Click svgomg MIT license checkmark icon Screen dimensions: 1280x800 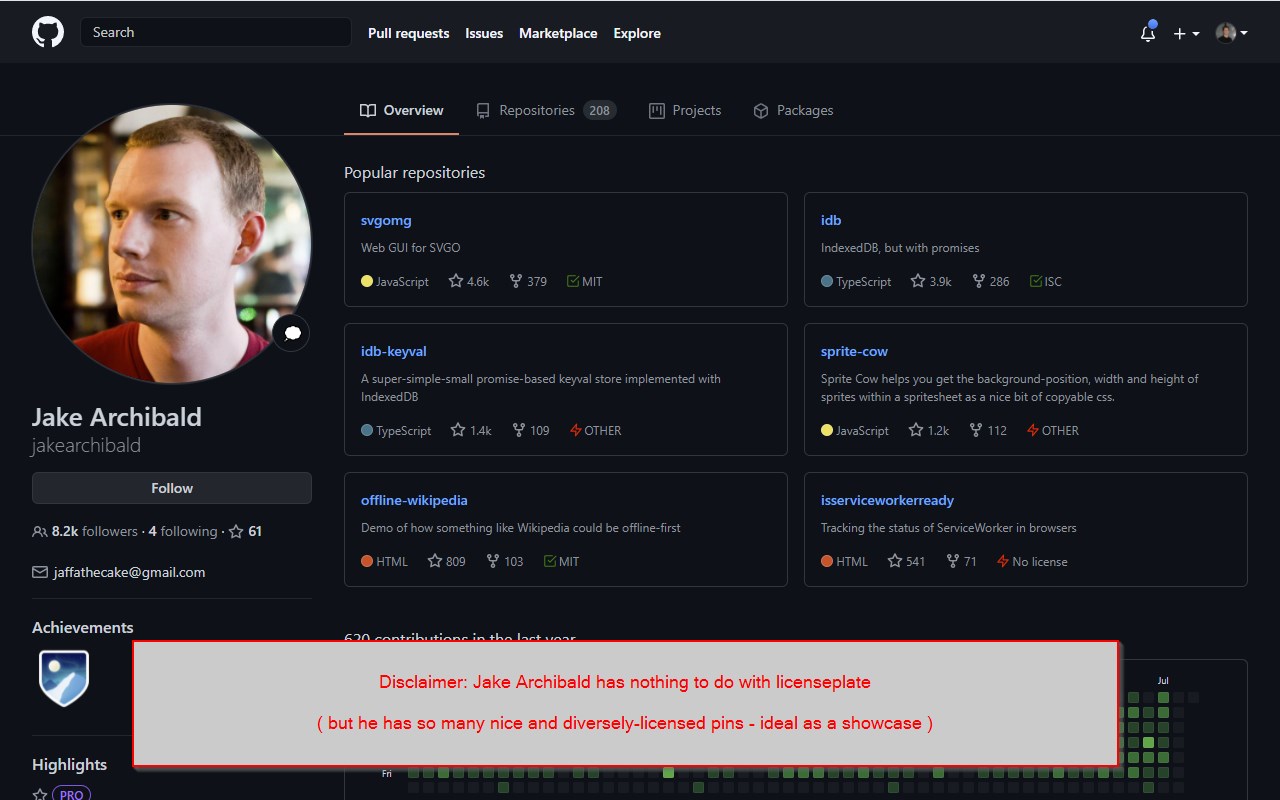[x=573, y=281]
